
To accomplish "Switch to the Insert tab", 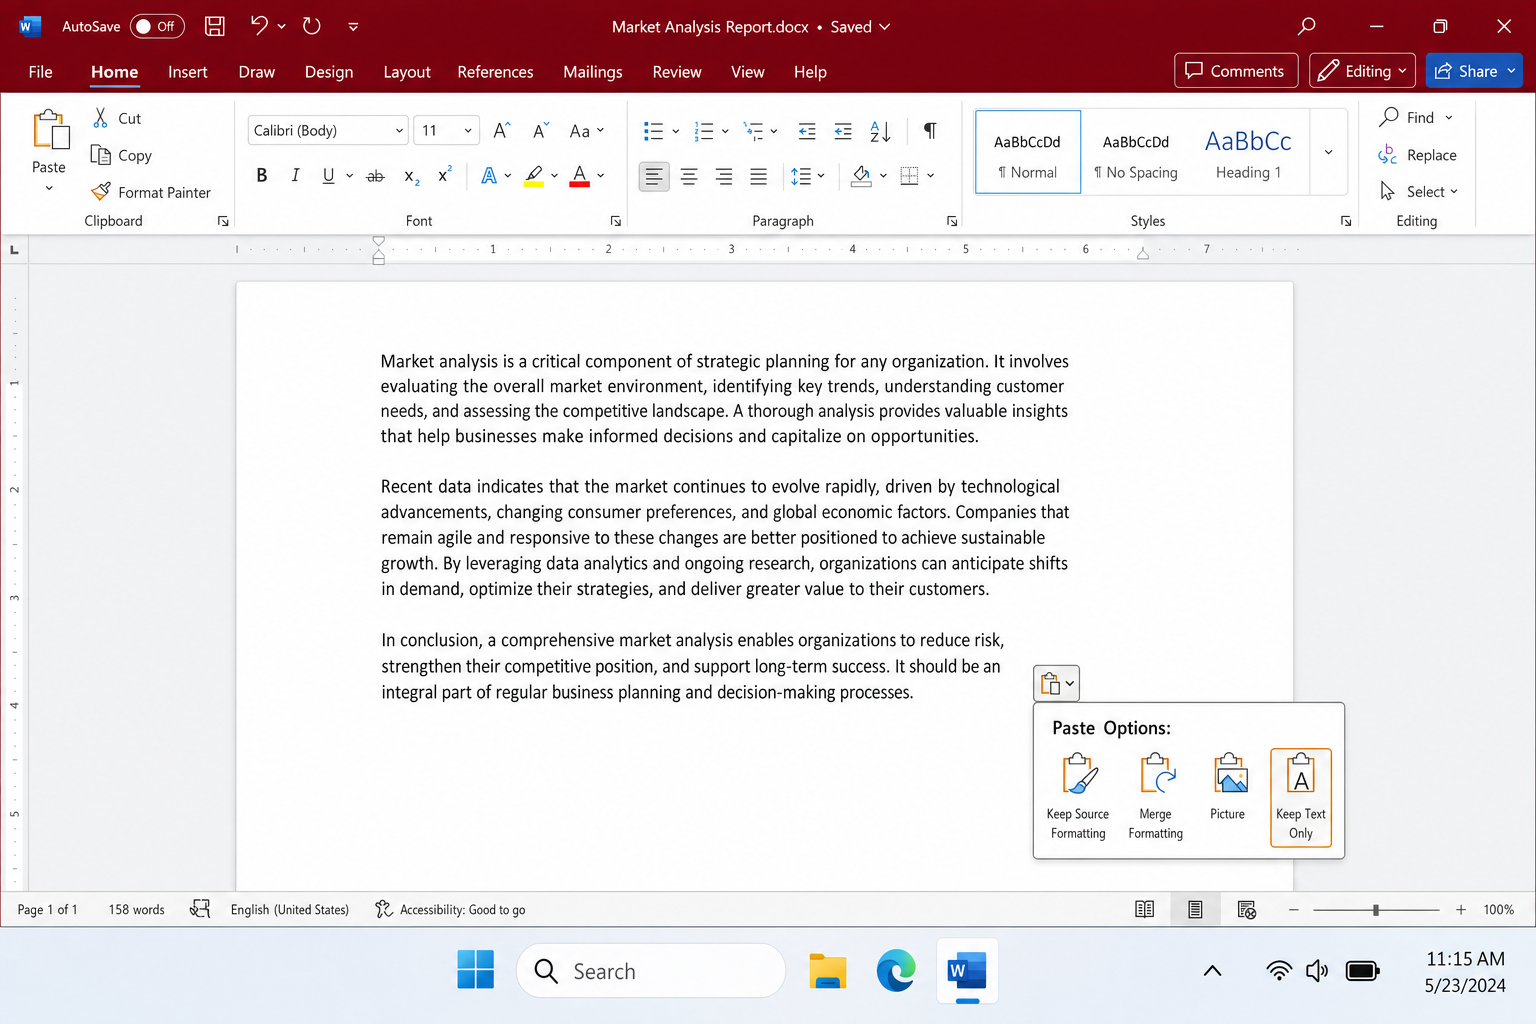I will pyautogui.click(x=188, y=71).
